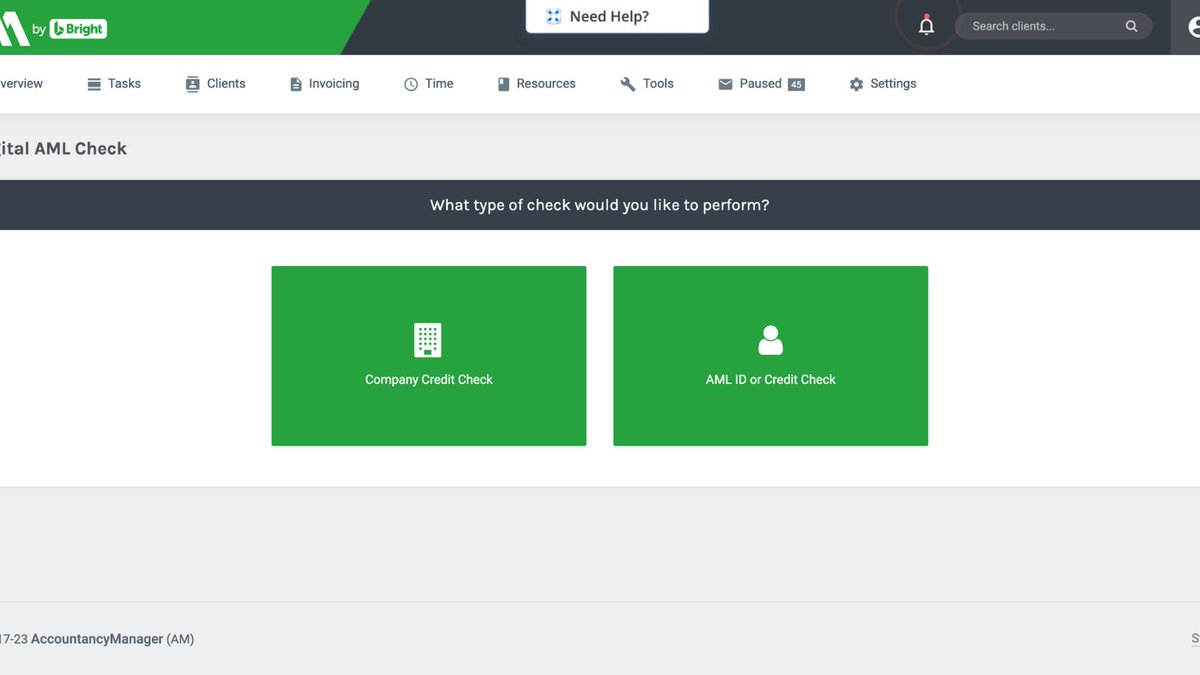Viewport: 1200px width, 675px height.
Task: Open the Resources menu
Action: [536, 84]
